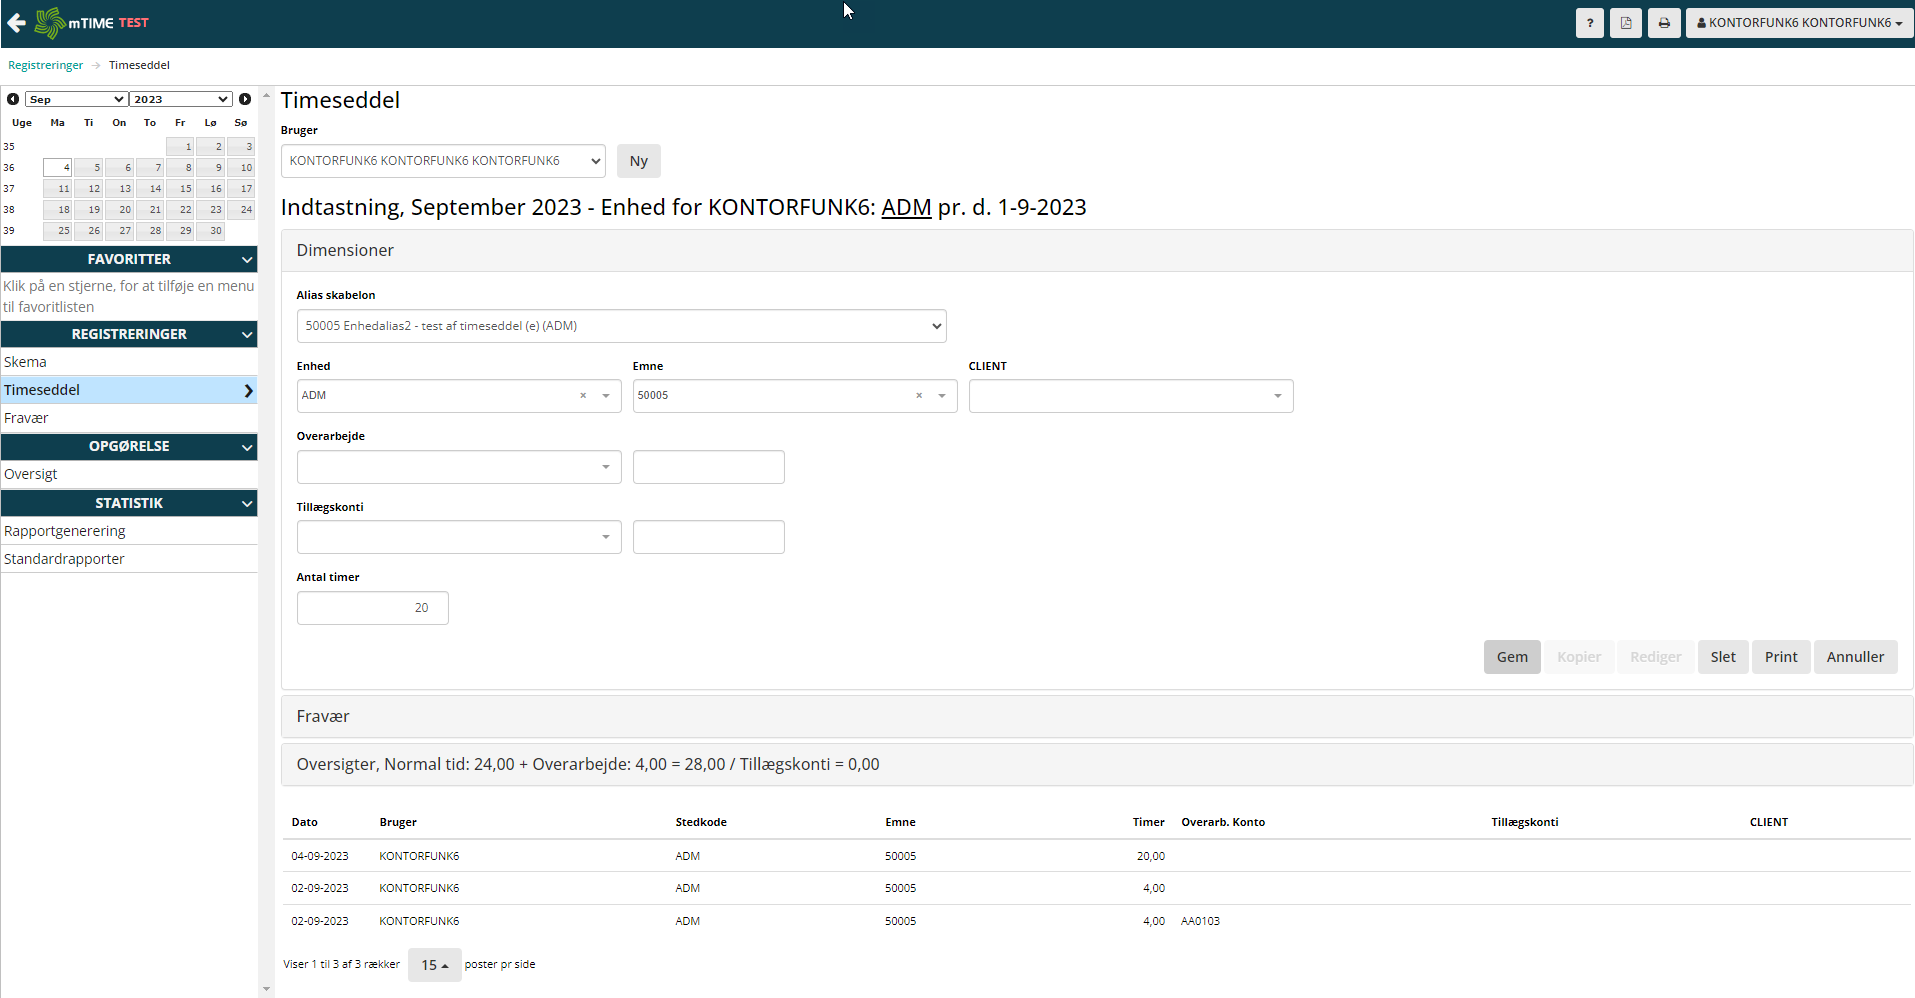
Task: Go to the previous month with the left arrow
Action: (12, 98)
